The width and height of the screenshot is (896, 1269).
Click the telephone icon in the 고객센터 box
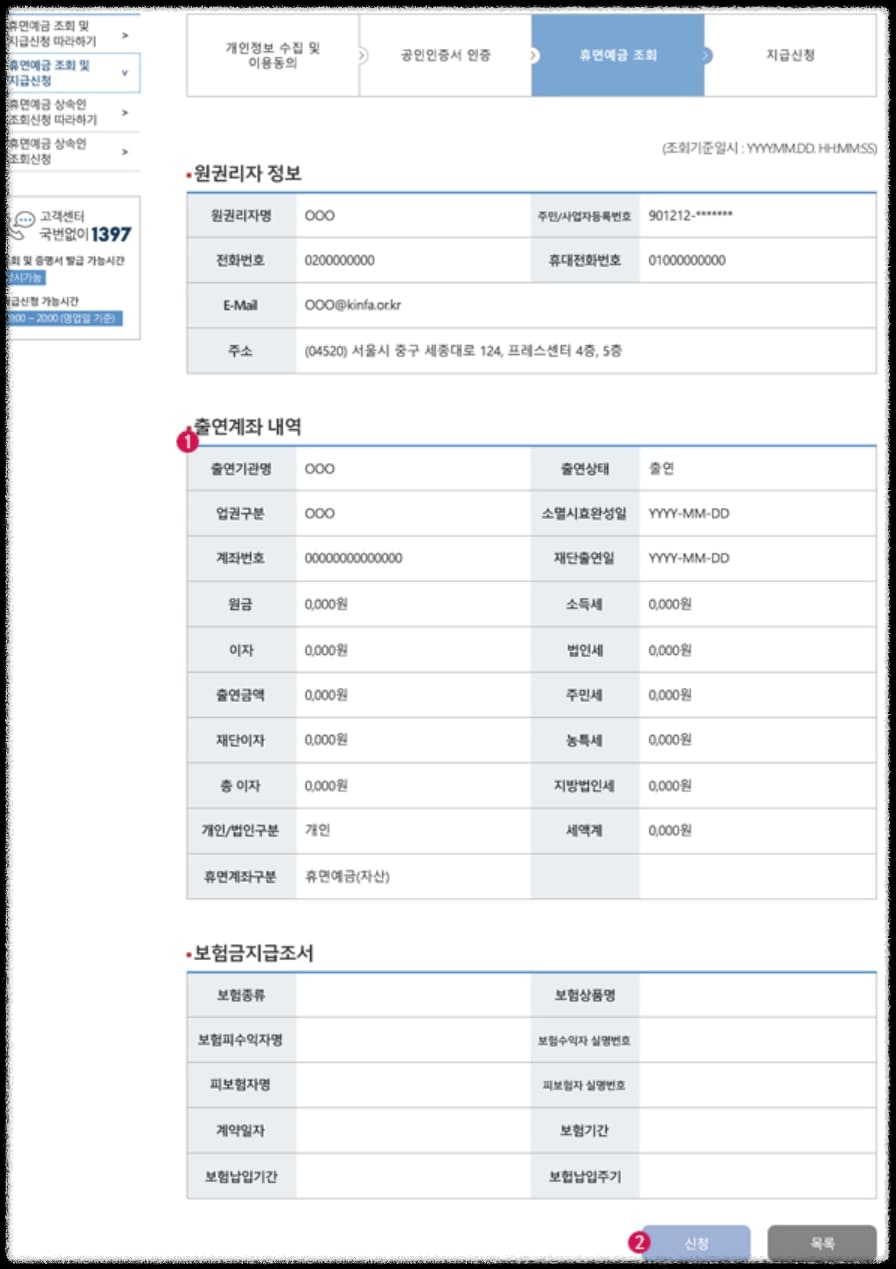15,233
